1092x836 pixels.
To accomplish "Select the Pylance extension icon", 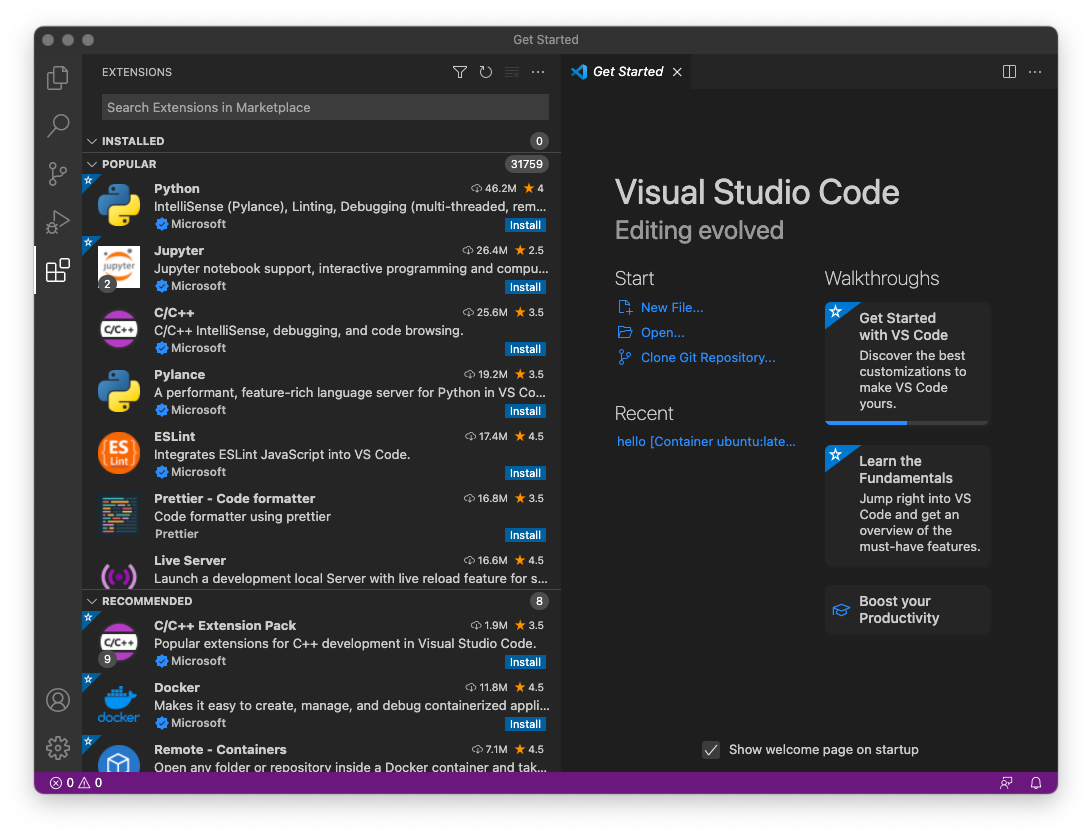I will [x=119, y=392].
